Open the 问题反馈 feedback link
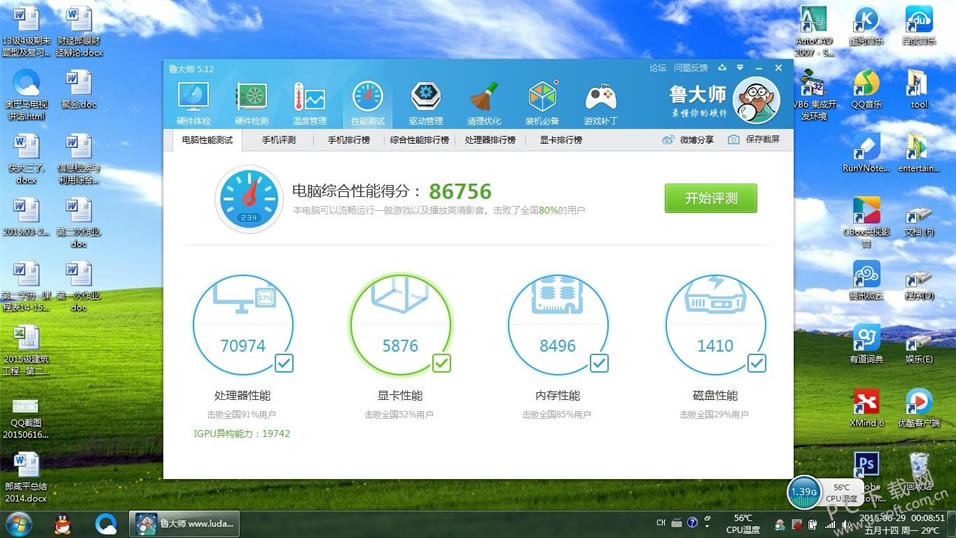 tap(691, 68)
